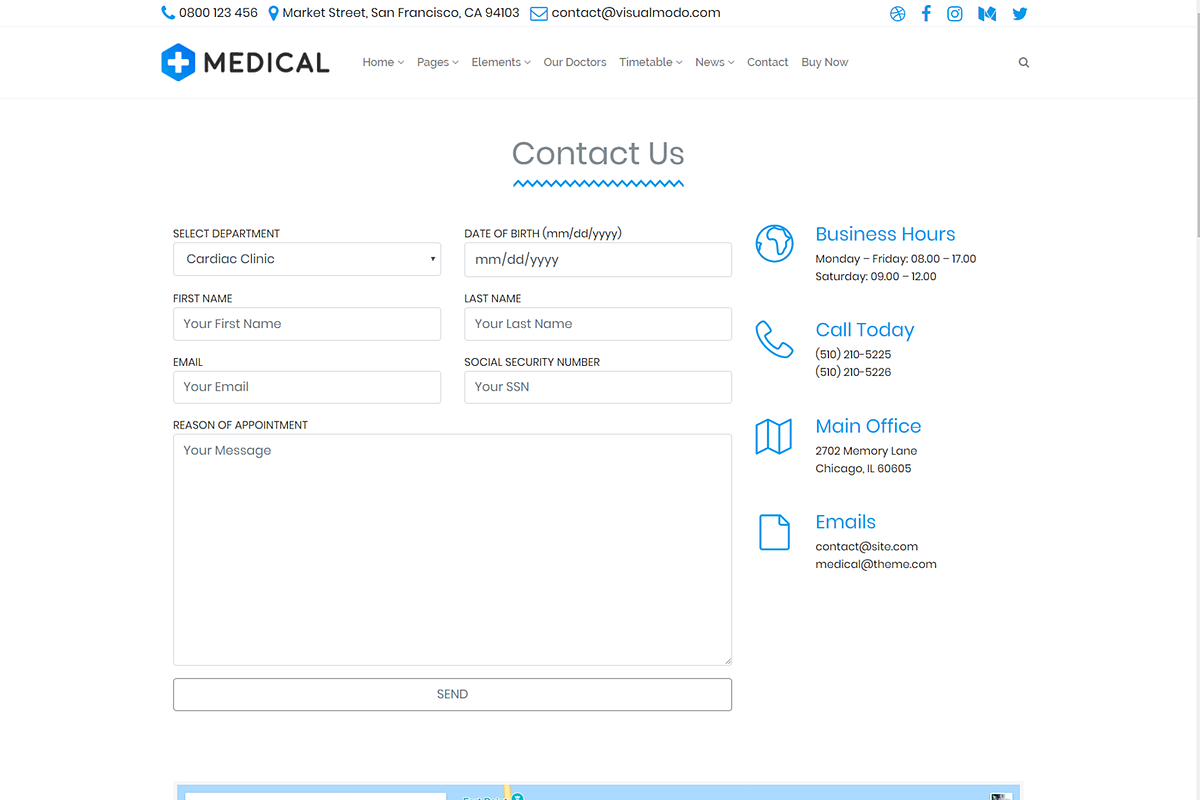1200x800 pixels.
Task: Click the Emails document icon
Action: pyautogui.click(x=774, y=532)
